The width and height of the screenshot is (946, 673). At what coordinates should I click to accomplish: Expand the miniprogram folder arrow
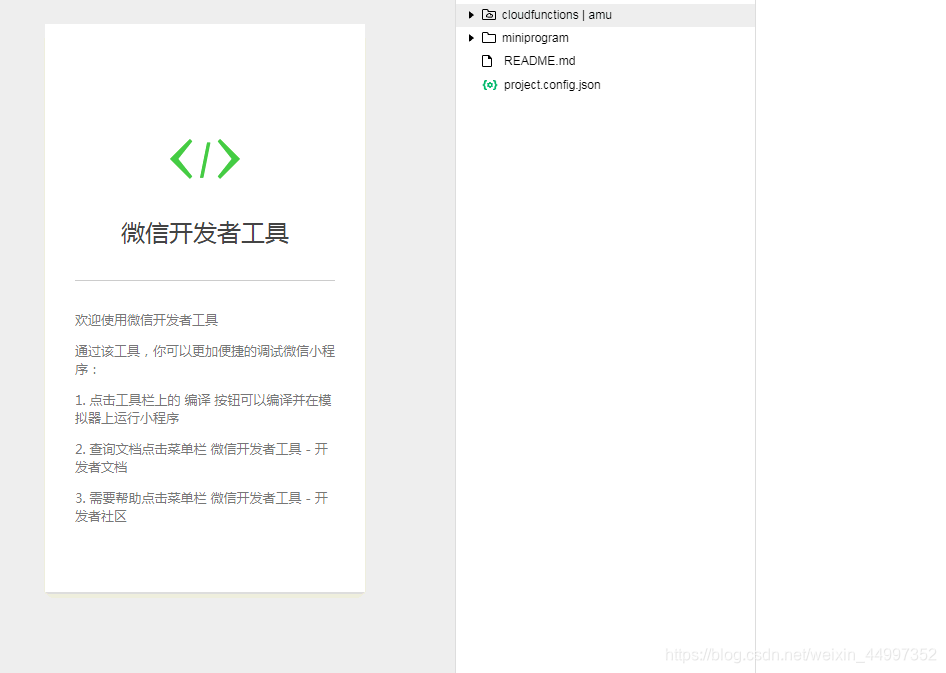(471, 38)
